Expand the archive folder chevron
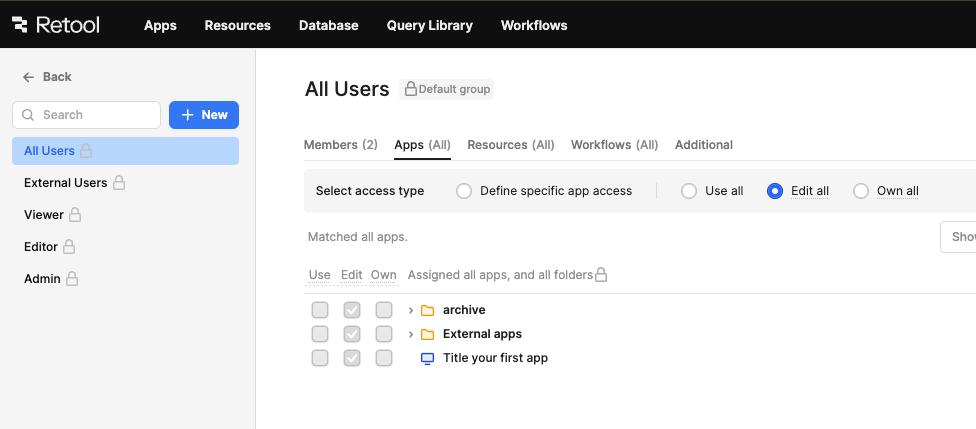976x429 pixels. click(411, 310)
